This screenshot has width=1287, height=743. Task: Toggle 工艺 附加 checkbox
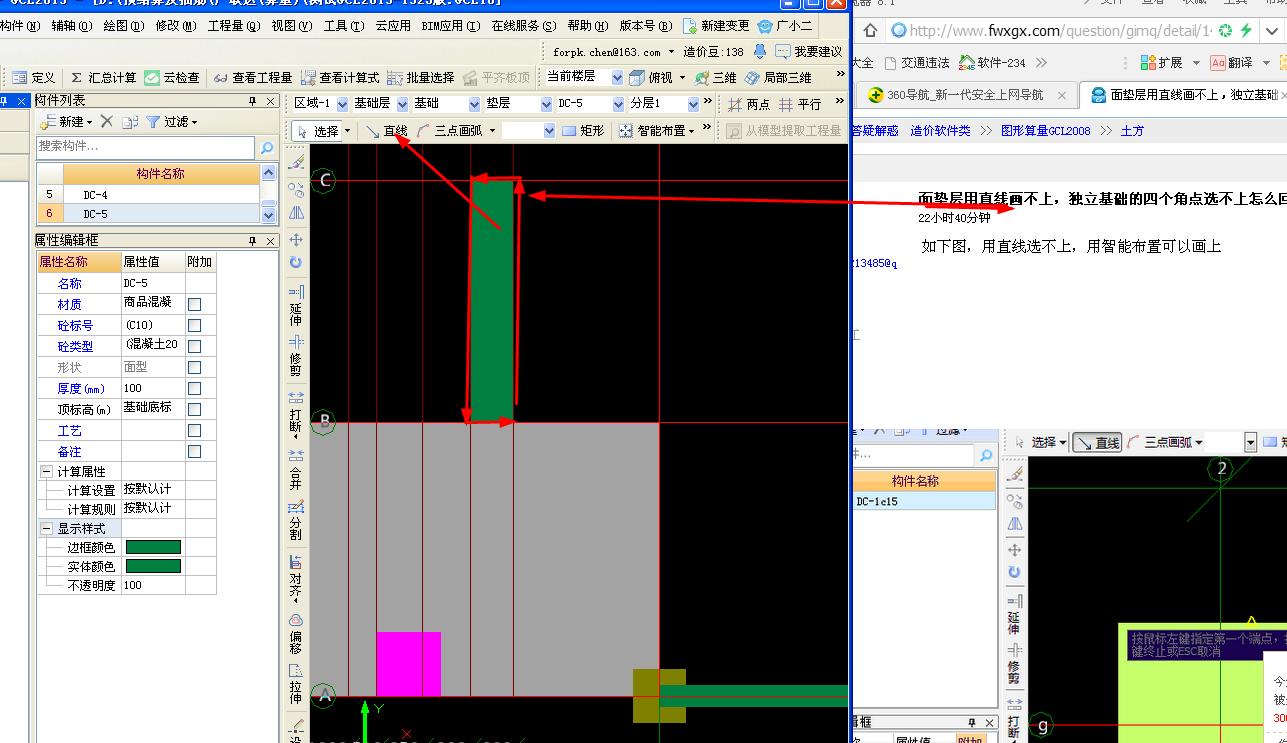pos(194,430)
